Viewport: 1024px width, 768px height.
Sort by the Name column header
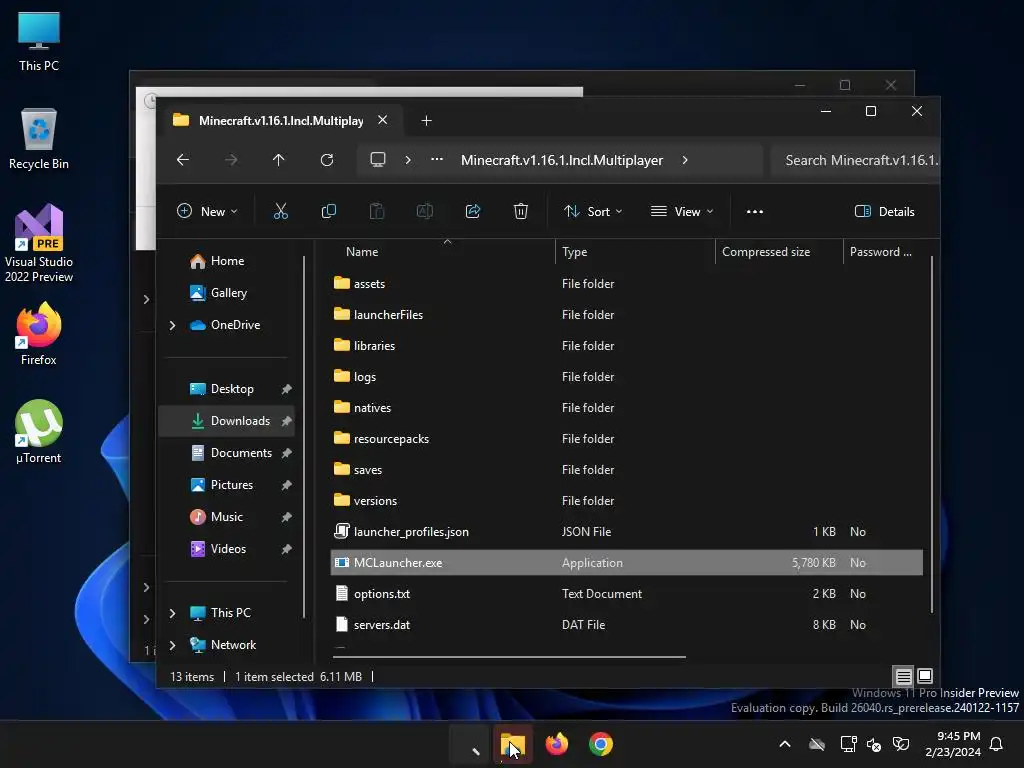click(362, 251)
